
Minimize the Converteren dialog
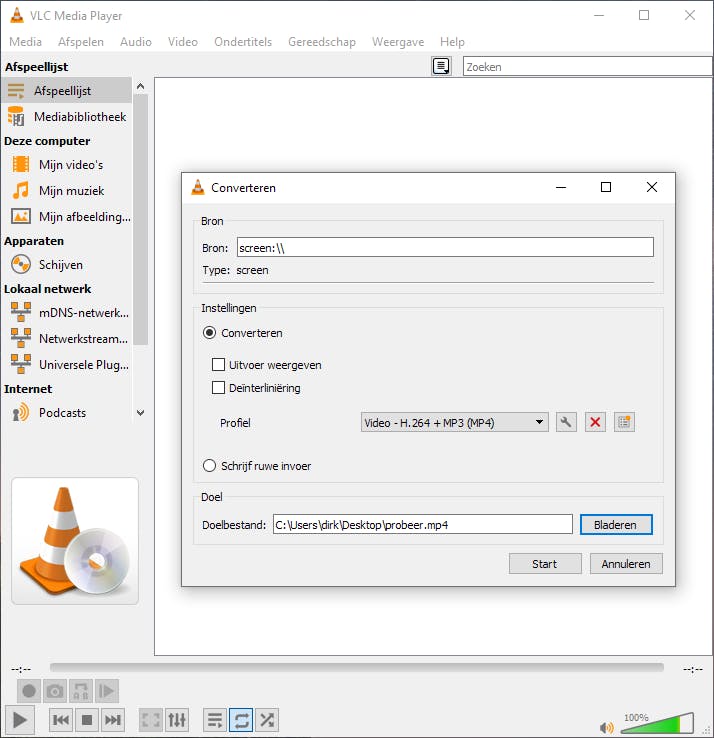click(x=561, y=187)
